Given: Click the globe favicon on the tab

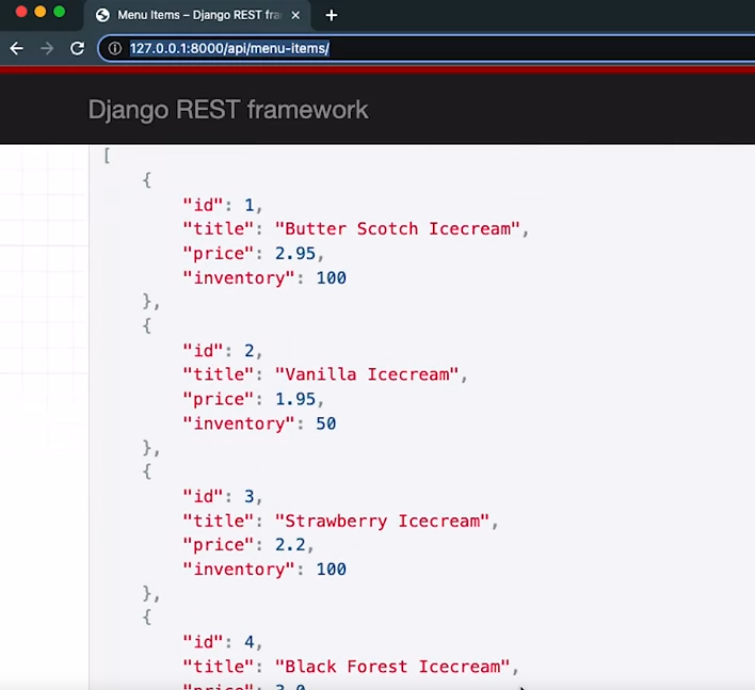Looking at the screenshot, I should [102, 15].
